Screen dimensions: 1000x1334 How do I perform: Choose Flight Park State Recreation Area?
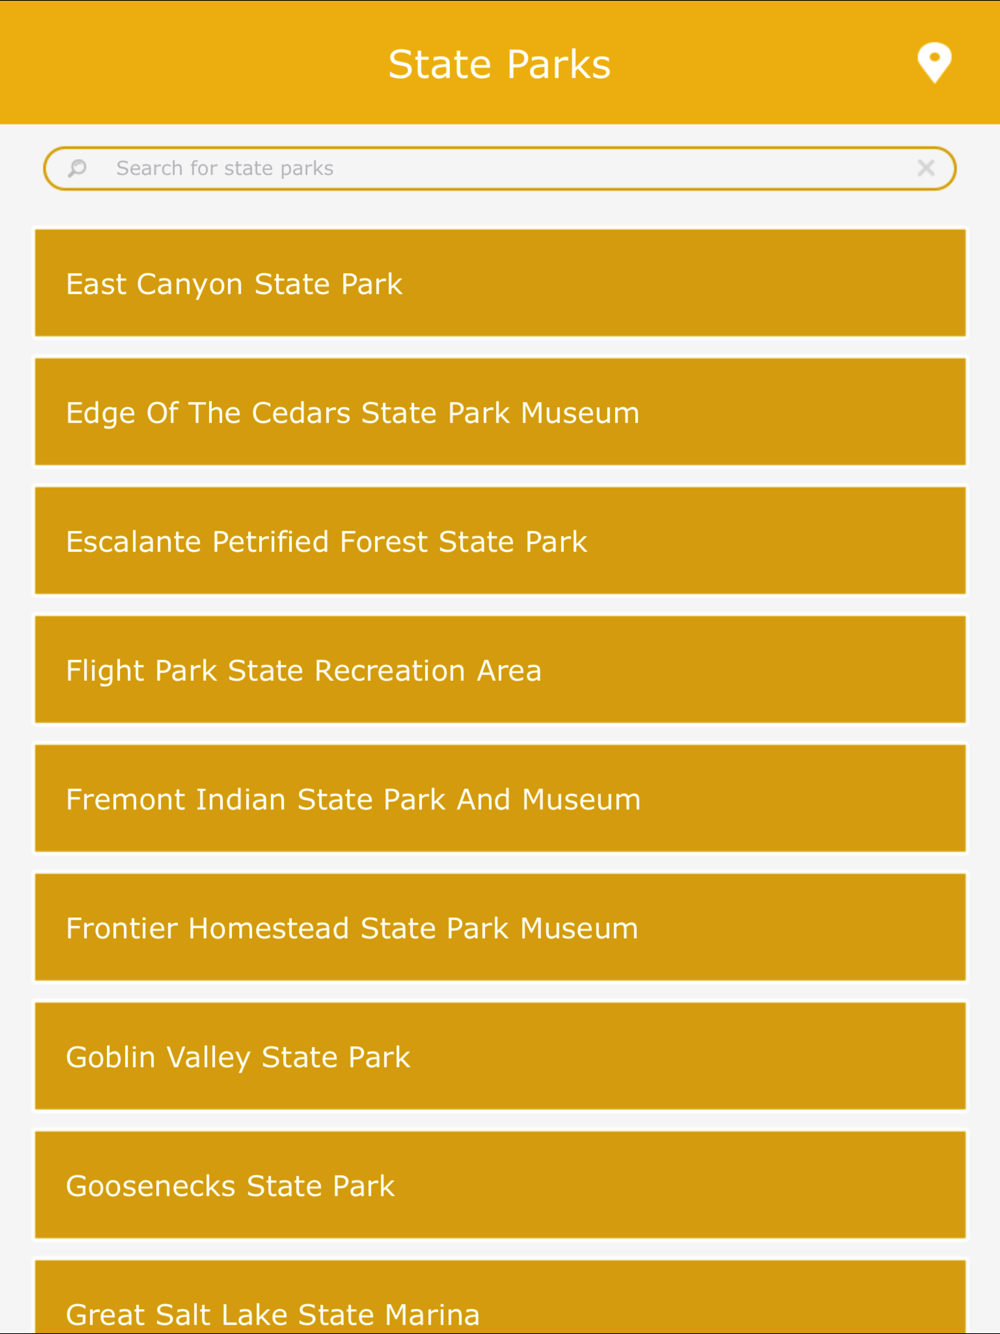[x=500, y=670]
